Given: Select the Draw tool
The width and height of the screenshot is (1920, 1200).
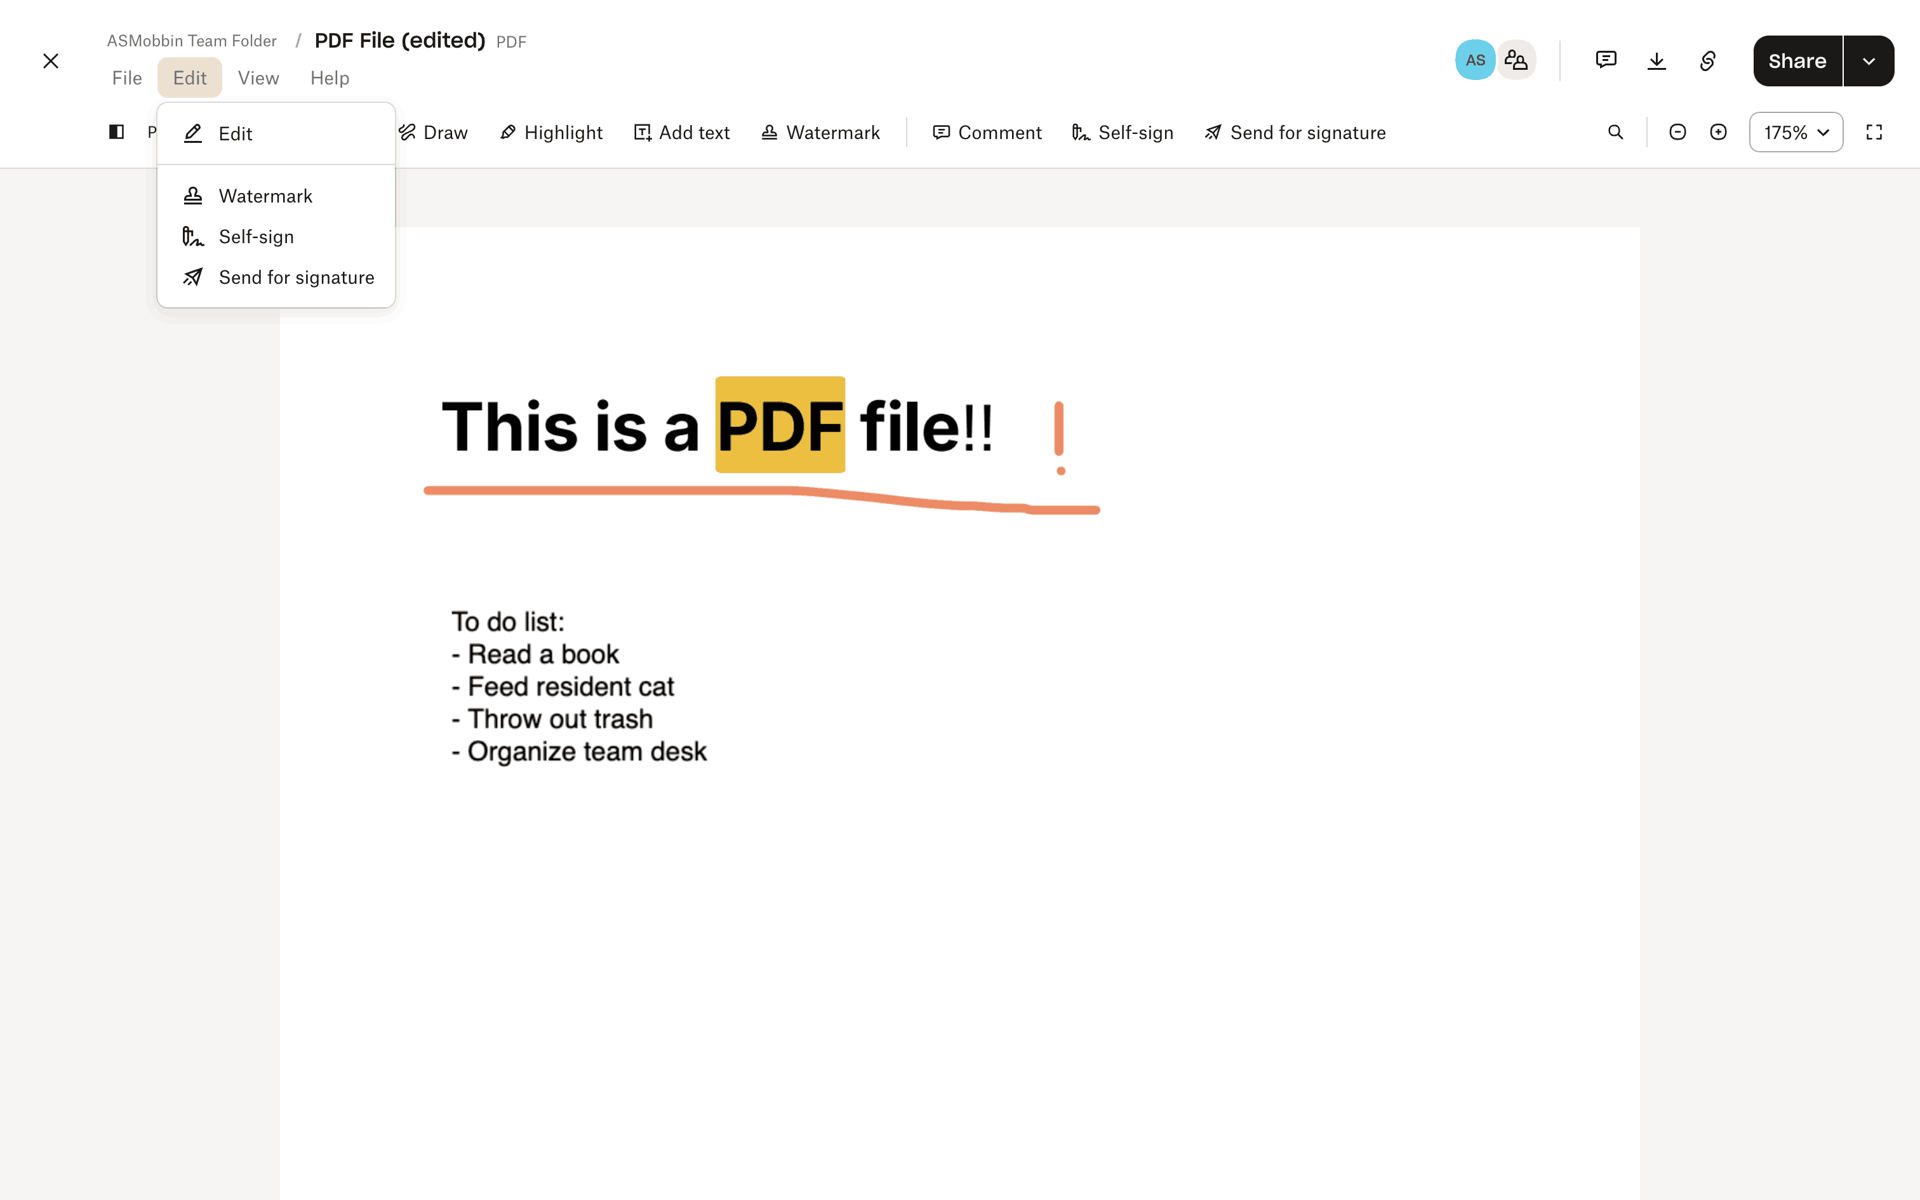Looking at the screenshot, I should click(433, 133).
